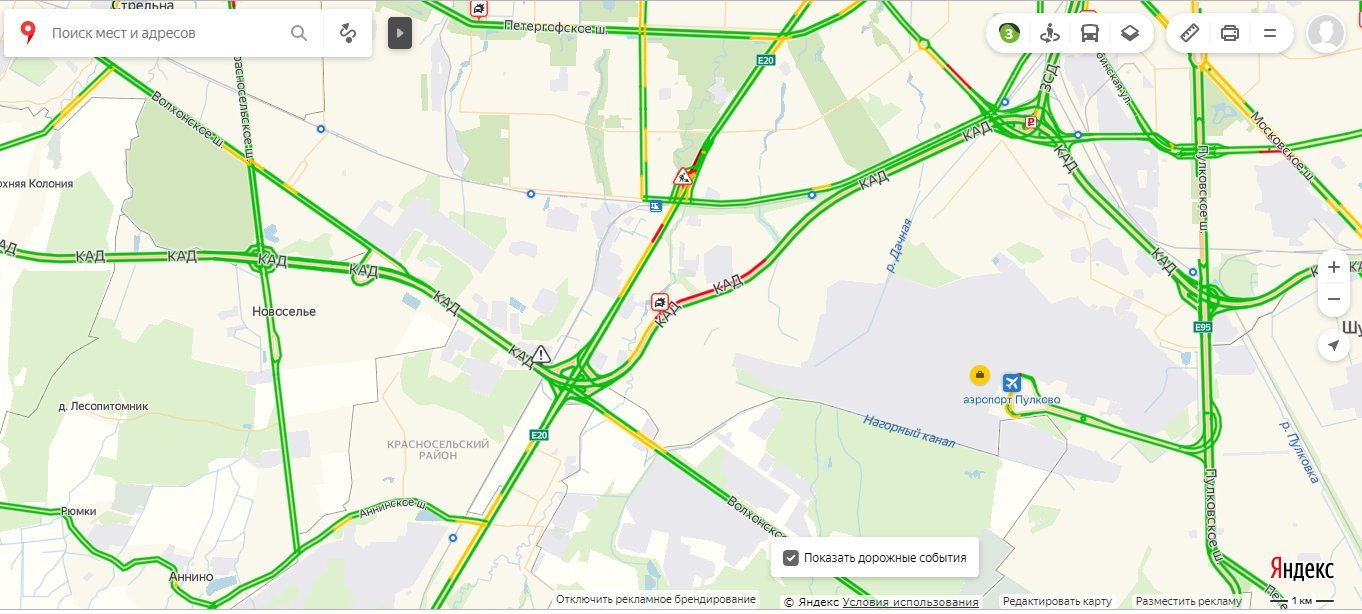Click the print map icon
Viewport: 1362px width, 614px height.
pyautogui.click(x=1230, y=33)
